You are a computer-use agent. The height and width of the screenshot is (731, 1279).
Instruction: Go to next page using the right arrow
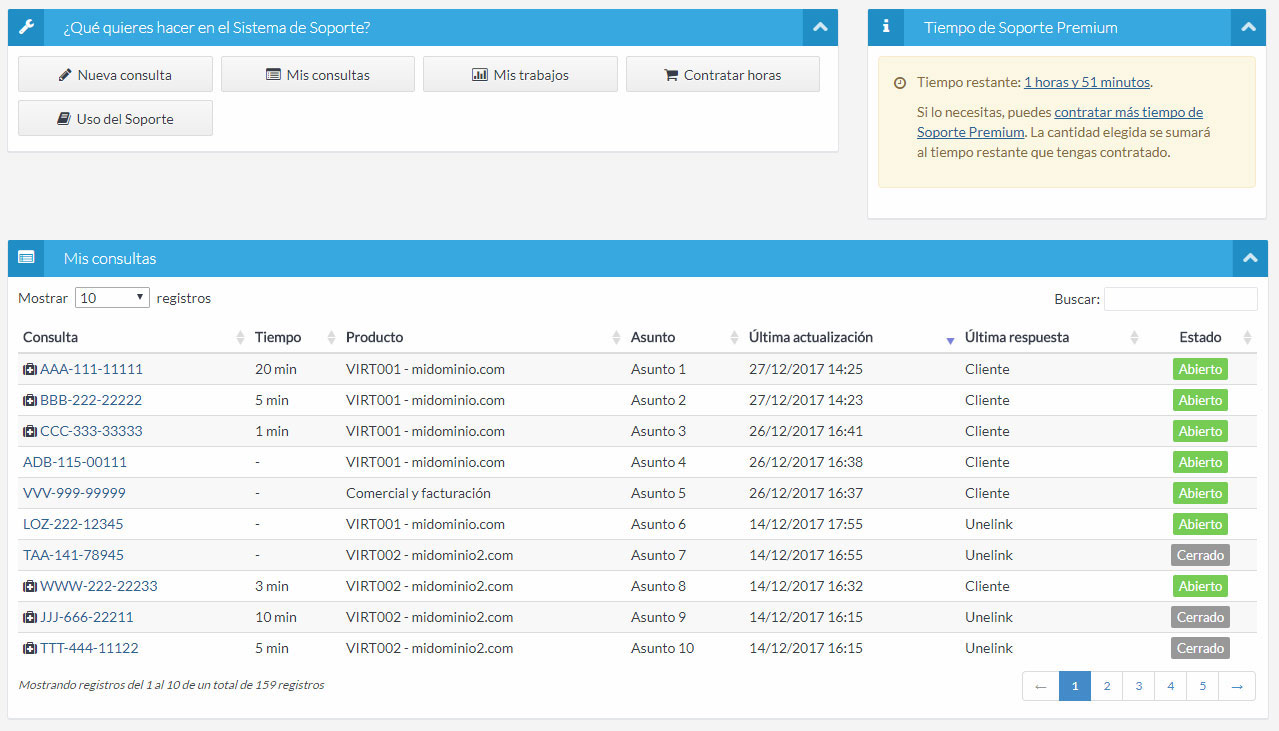coord(1237,686)
